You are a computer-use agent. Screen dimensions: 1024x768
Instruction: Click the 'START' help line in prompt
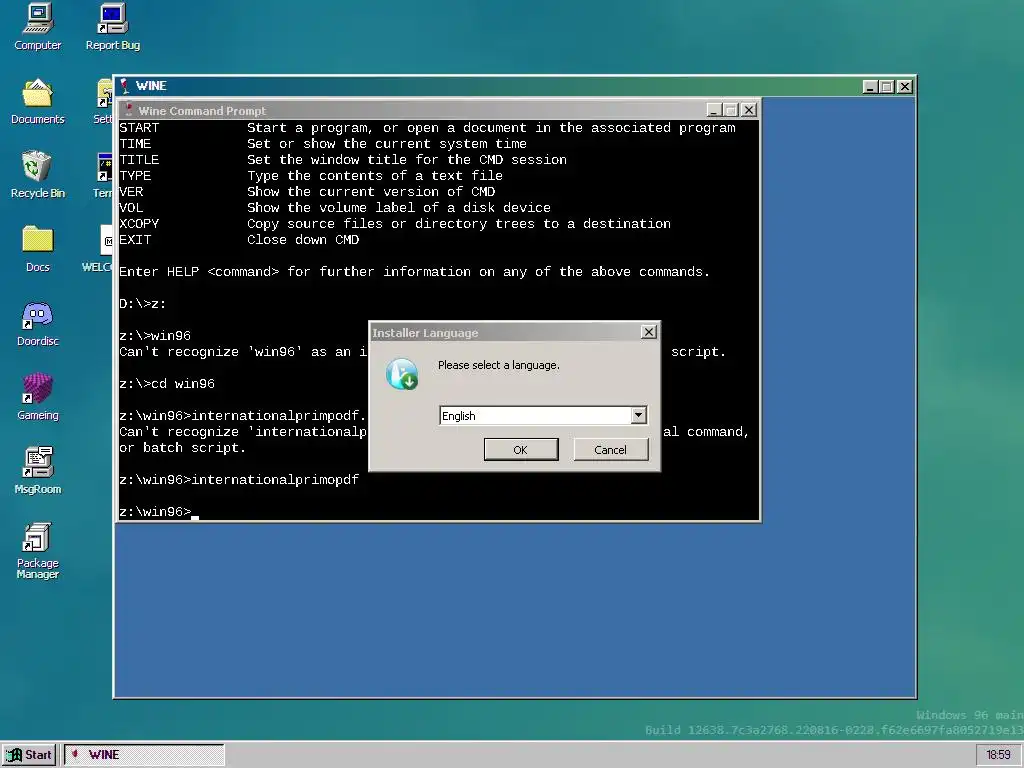click(427, 127)
